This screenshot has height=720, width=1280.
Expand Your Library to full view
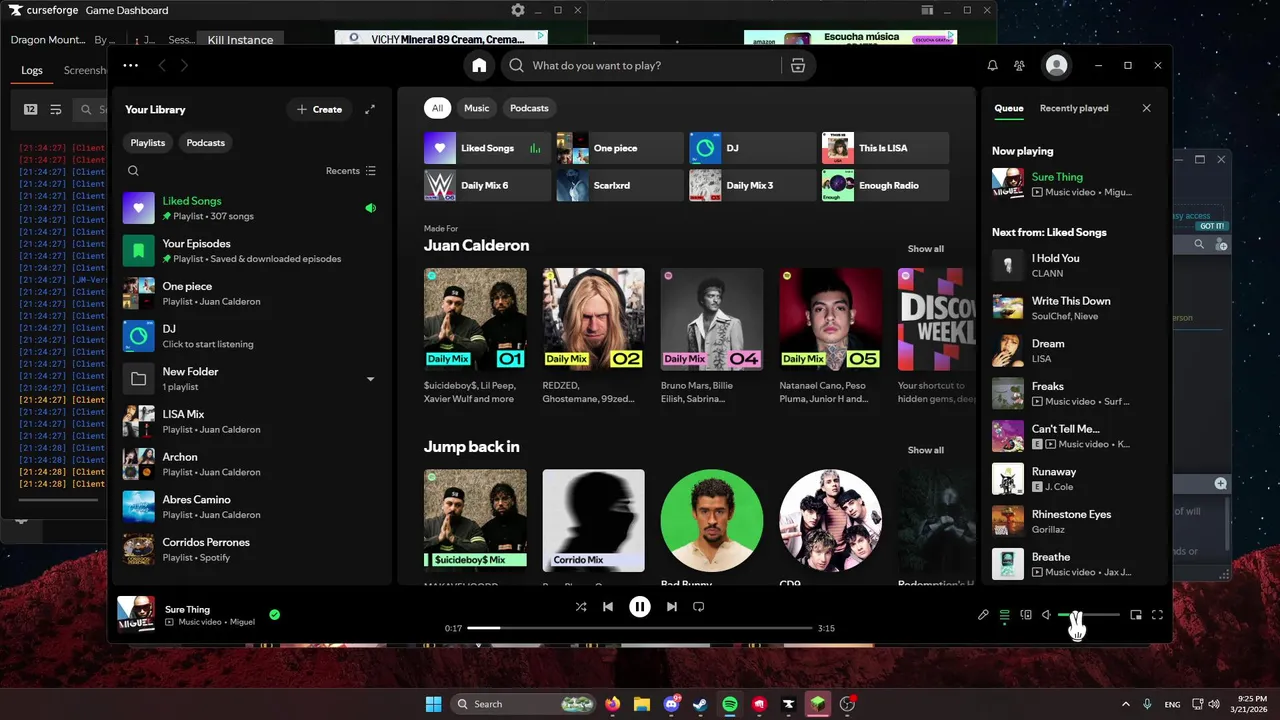coord(370,109)
